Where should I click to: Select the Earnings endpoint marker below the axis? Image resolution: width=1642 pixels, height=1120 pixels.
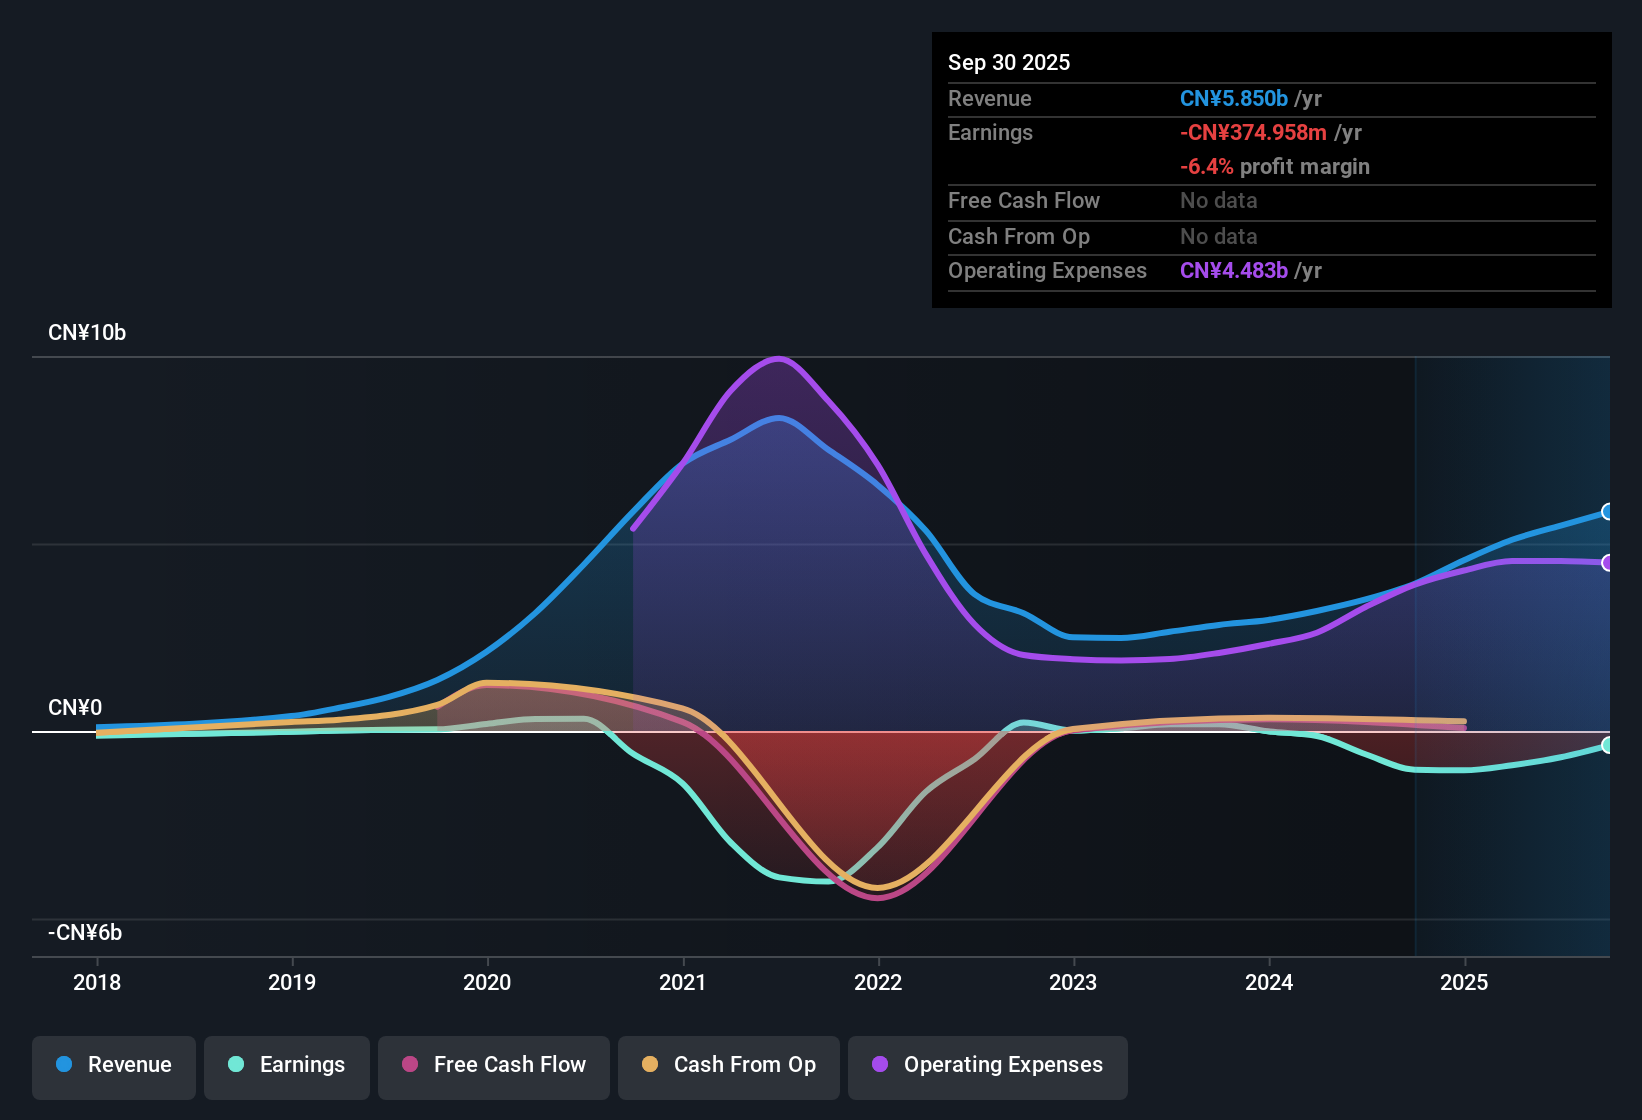pyautogui.click(x=1608, y=745)
